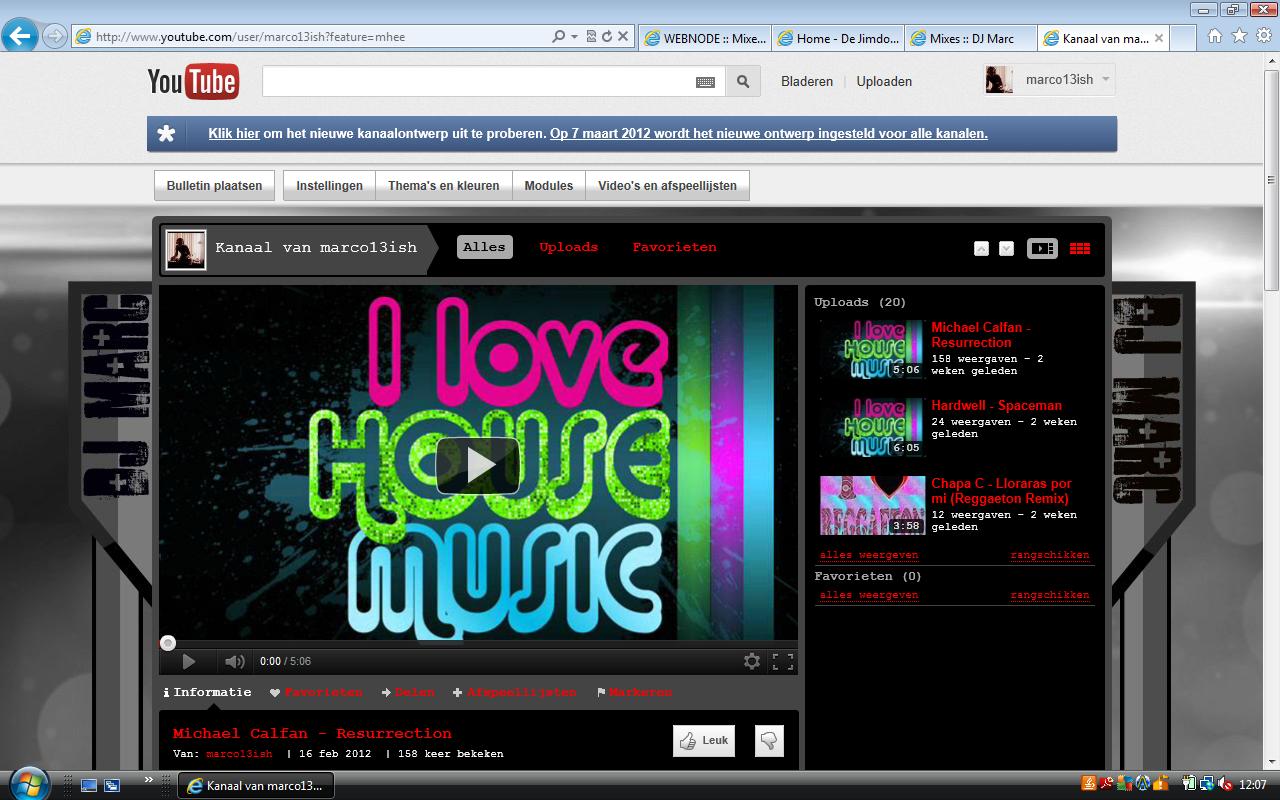Open the Hardwell - Spaceman video link
The height and width of the screenshot is (800, 1280).
[x=996, y=405]
